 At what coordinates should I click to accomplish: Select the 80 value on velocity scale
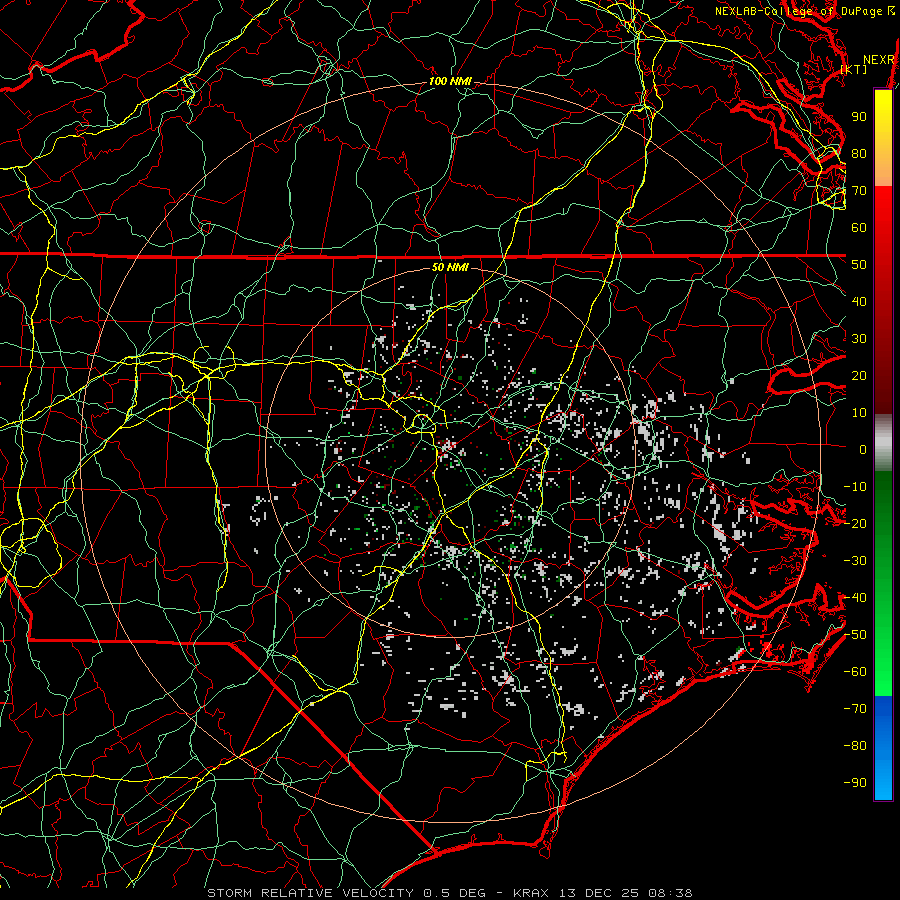(859, 153)
